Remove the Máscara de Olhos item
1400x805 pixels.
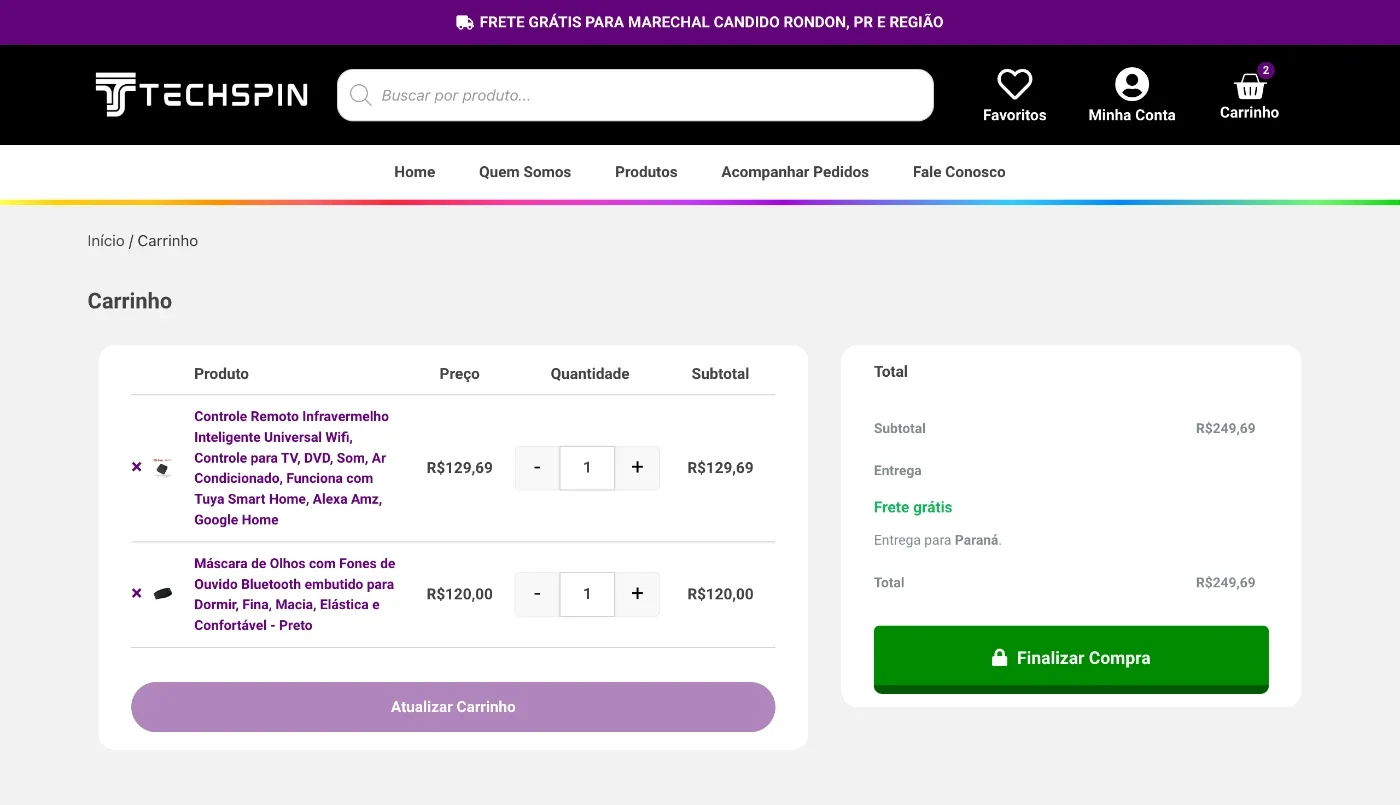click(137, 593)
